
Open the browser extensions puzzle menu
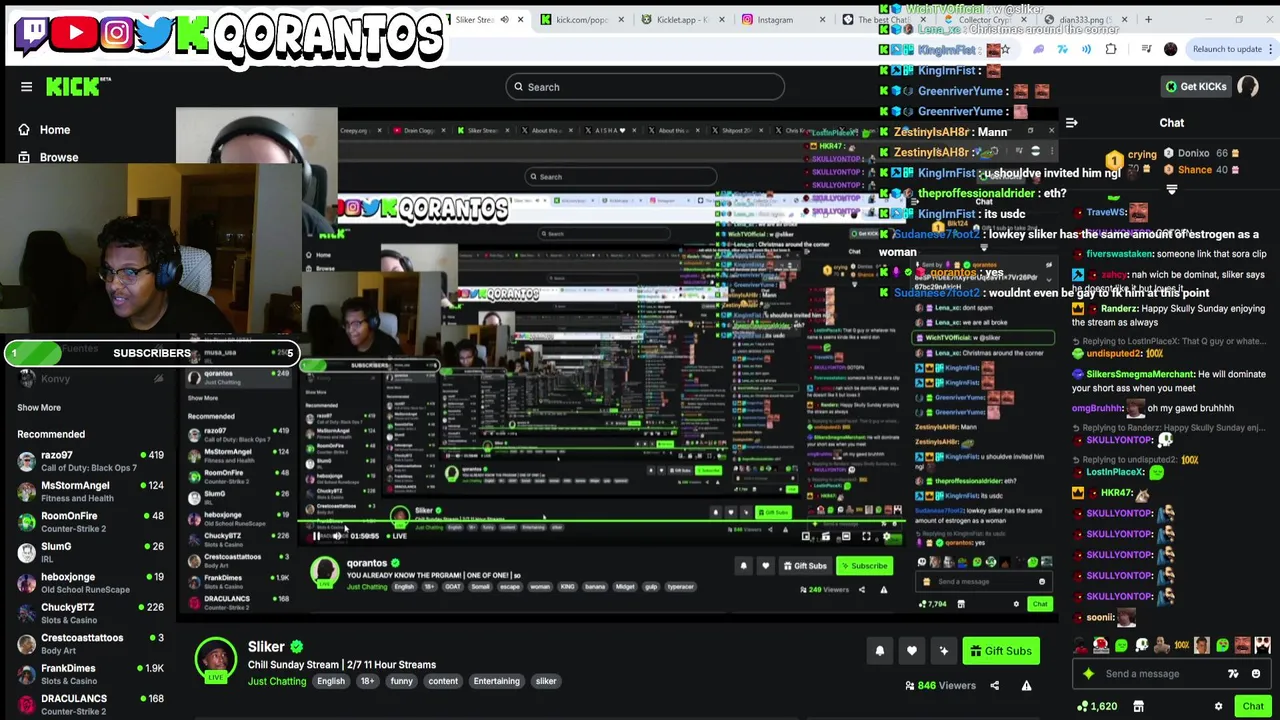(1111, 49)
